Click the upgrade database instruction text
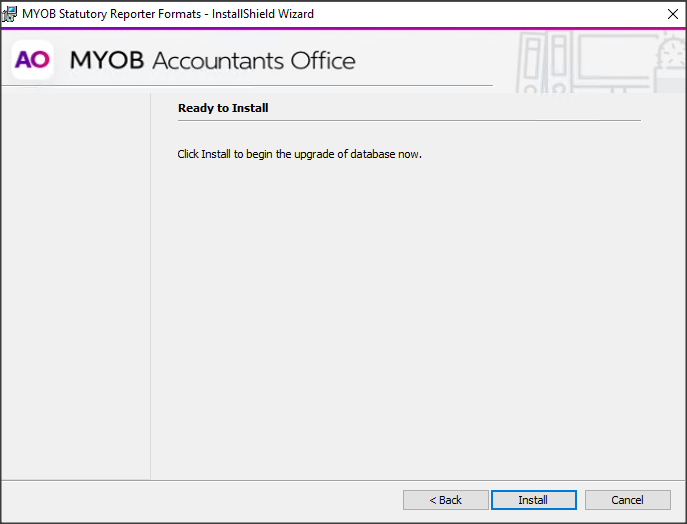 [x=300, y=154]
